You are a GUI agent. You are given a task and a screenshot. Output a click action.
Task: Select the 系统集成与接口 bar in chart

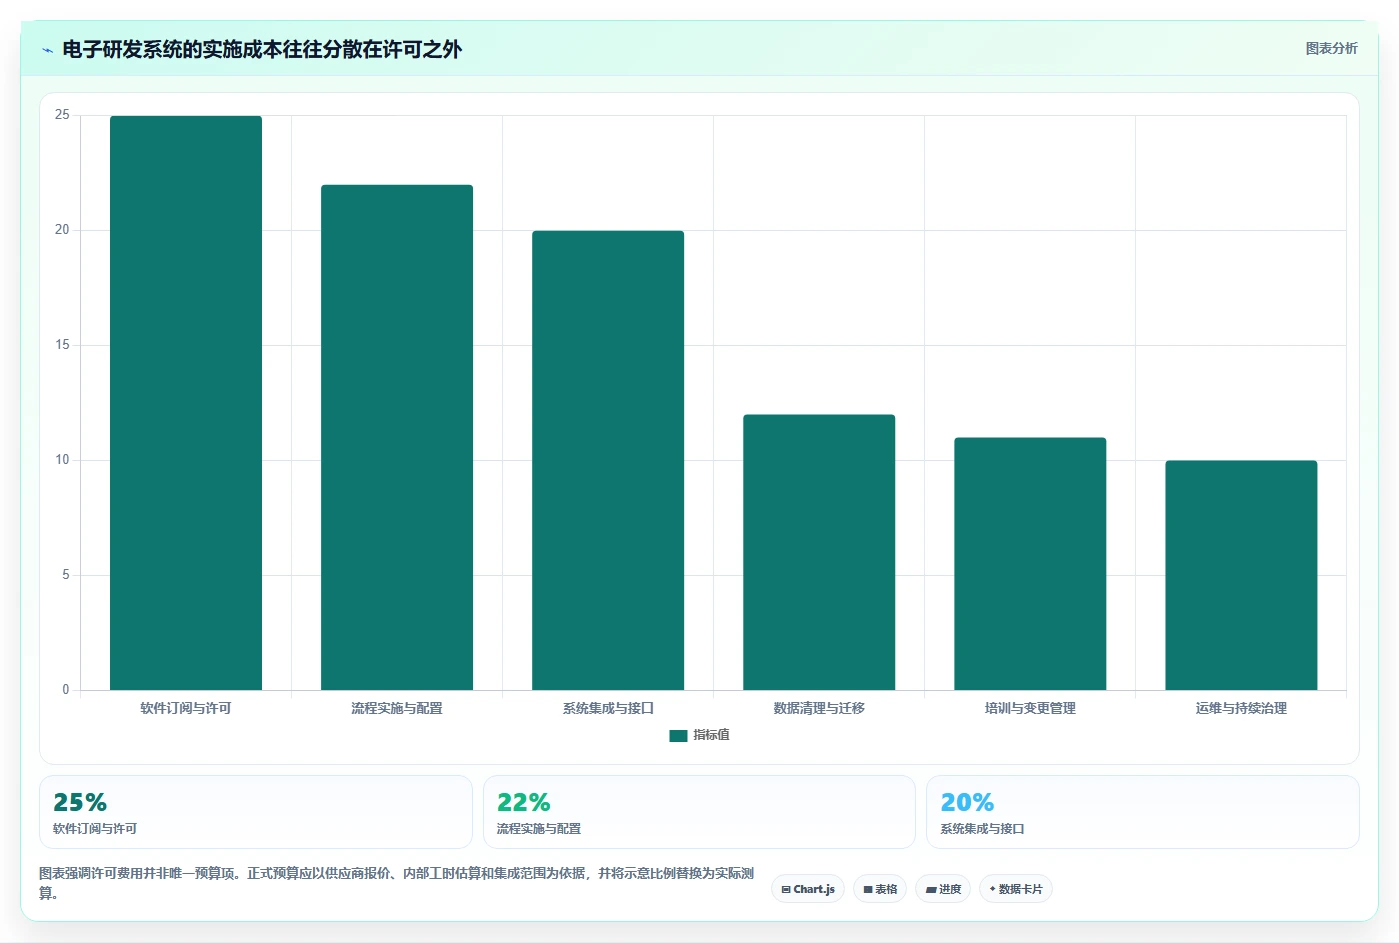(608, 460)
